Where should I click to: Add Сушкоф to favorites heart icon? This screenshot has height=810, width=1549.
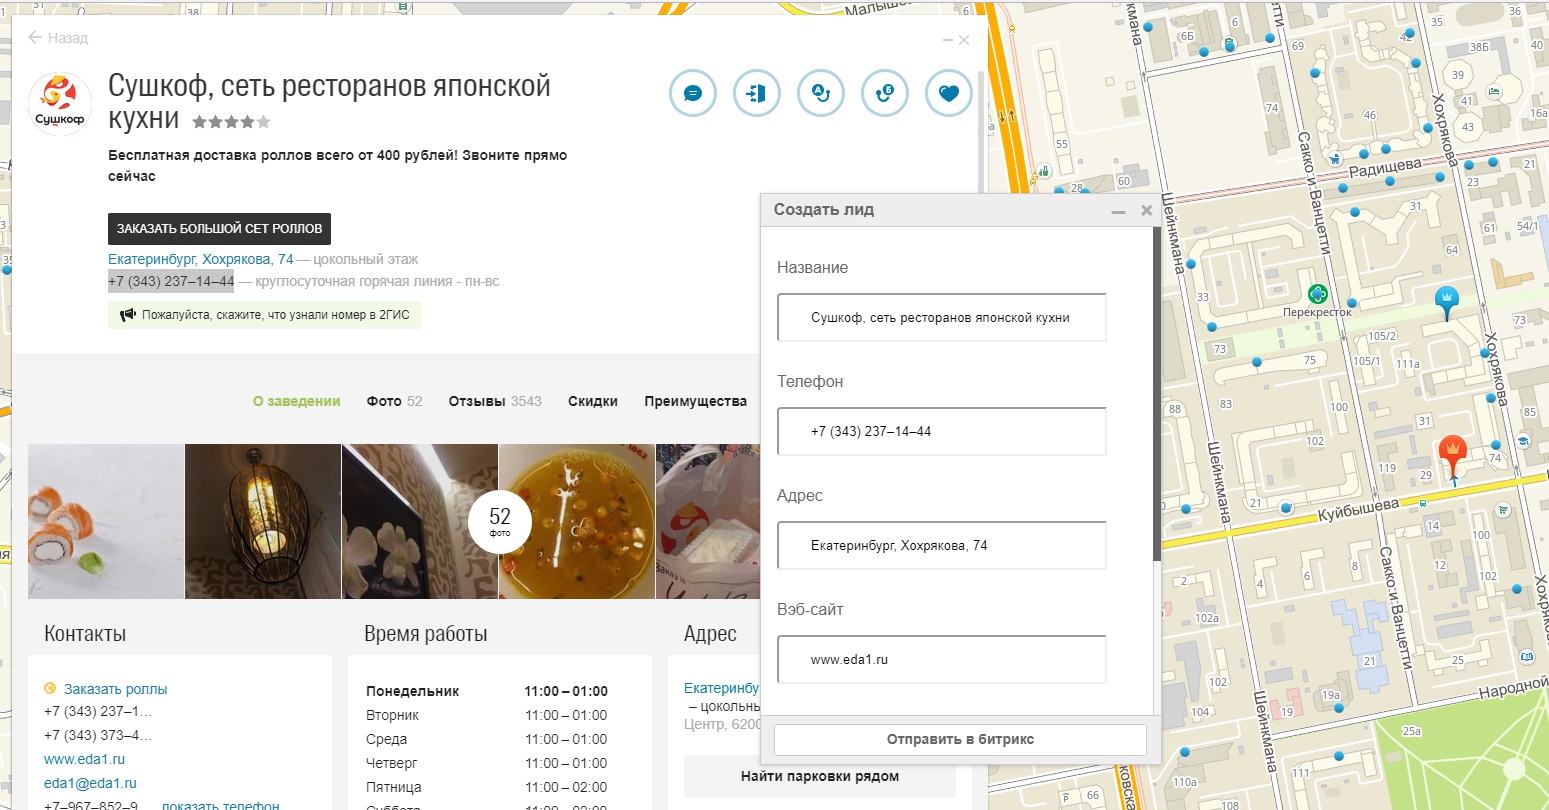(949, 94)
